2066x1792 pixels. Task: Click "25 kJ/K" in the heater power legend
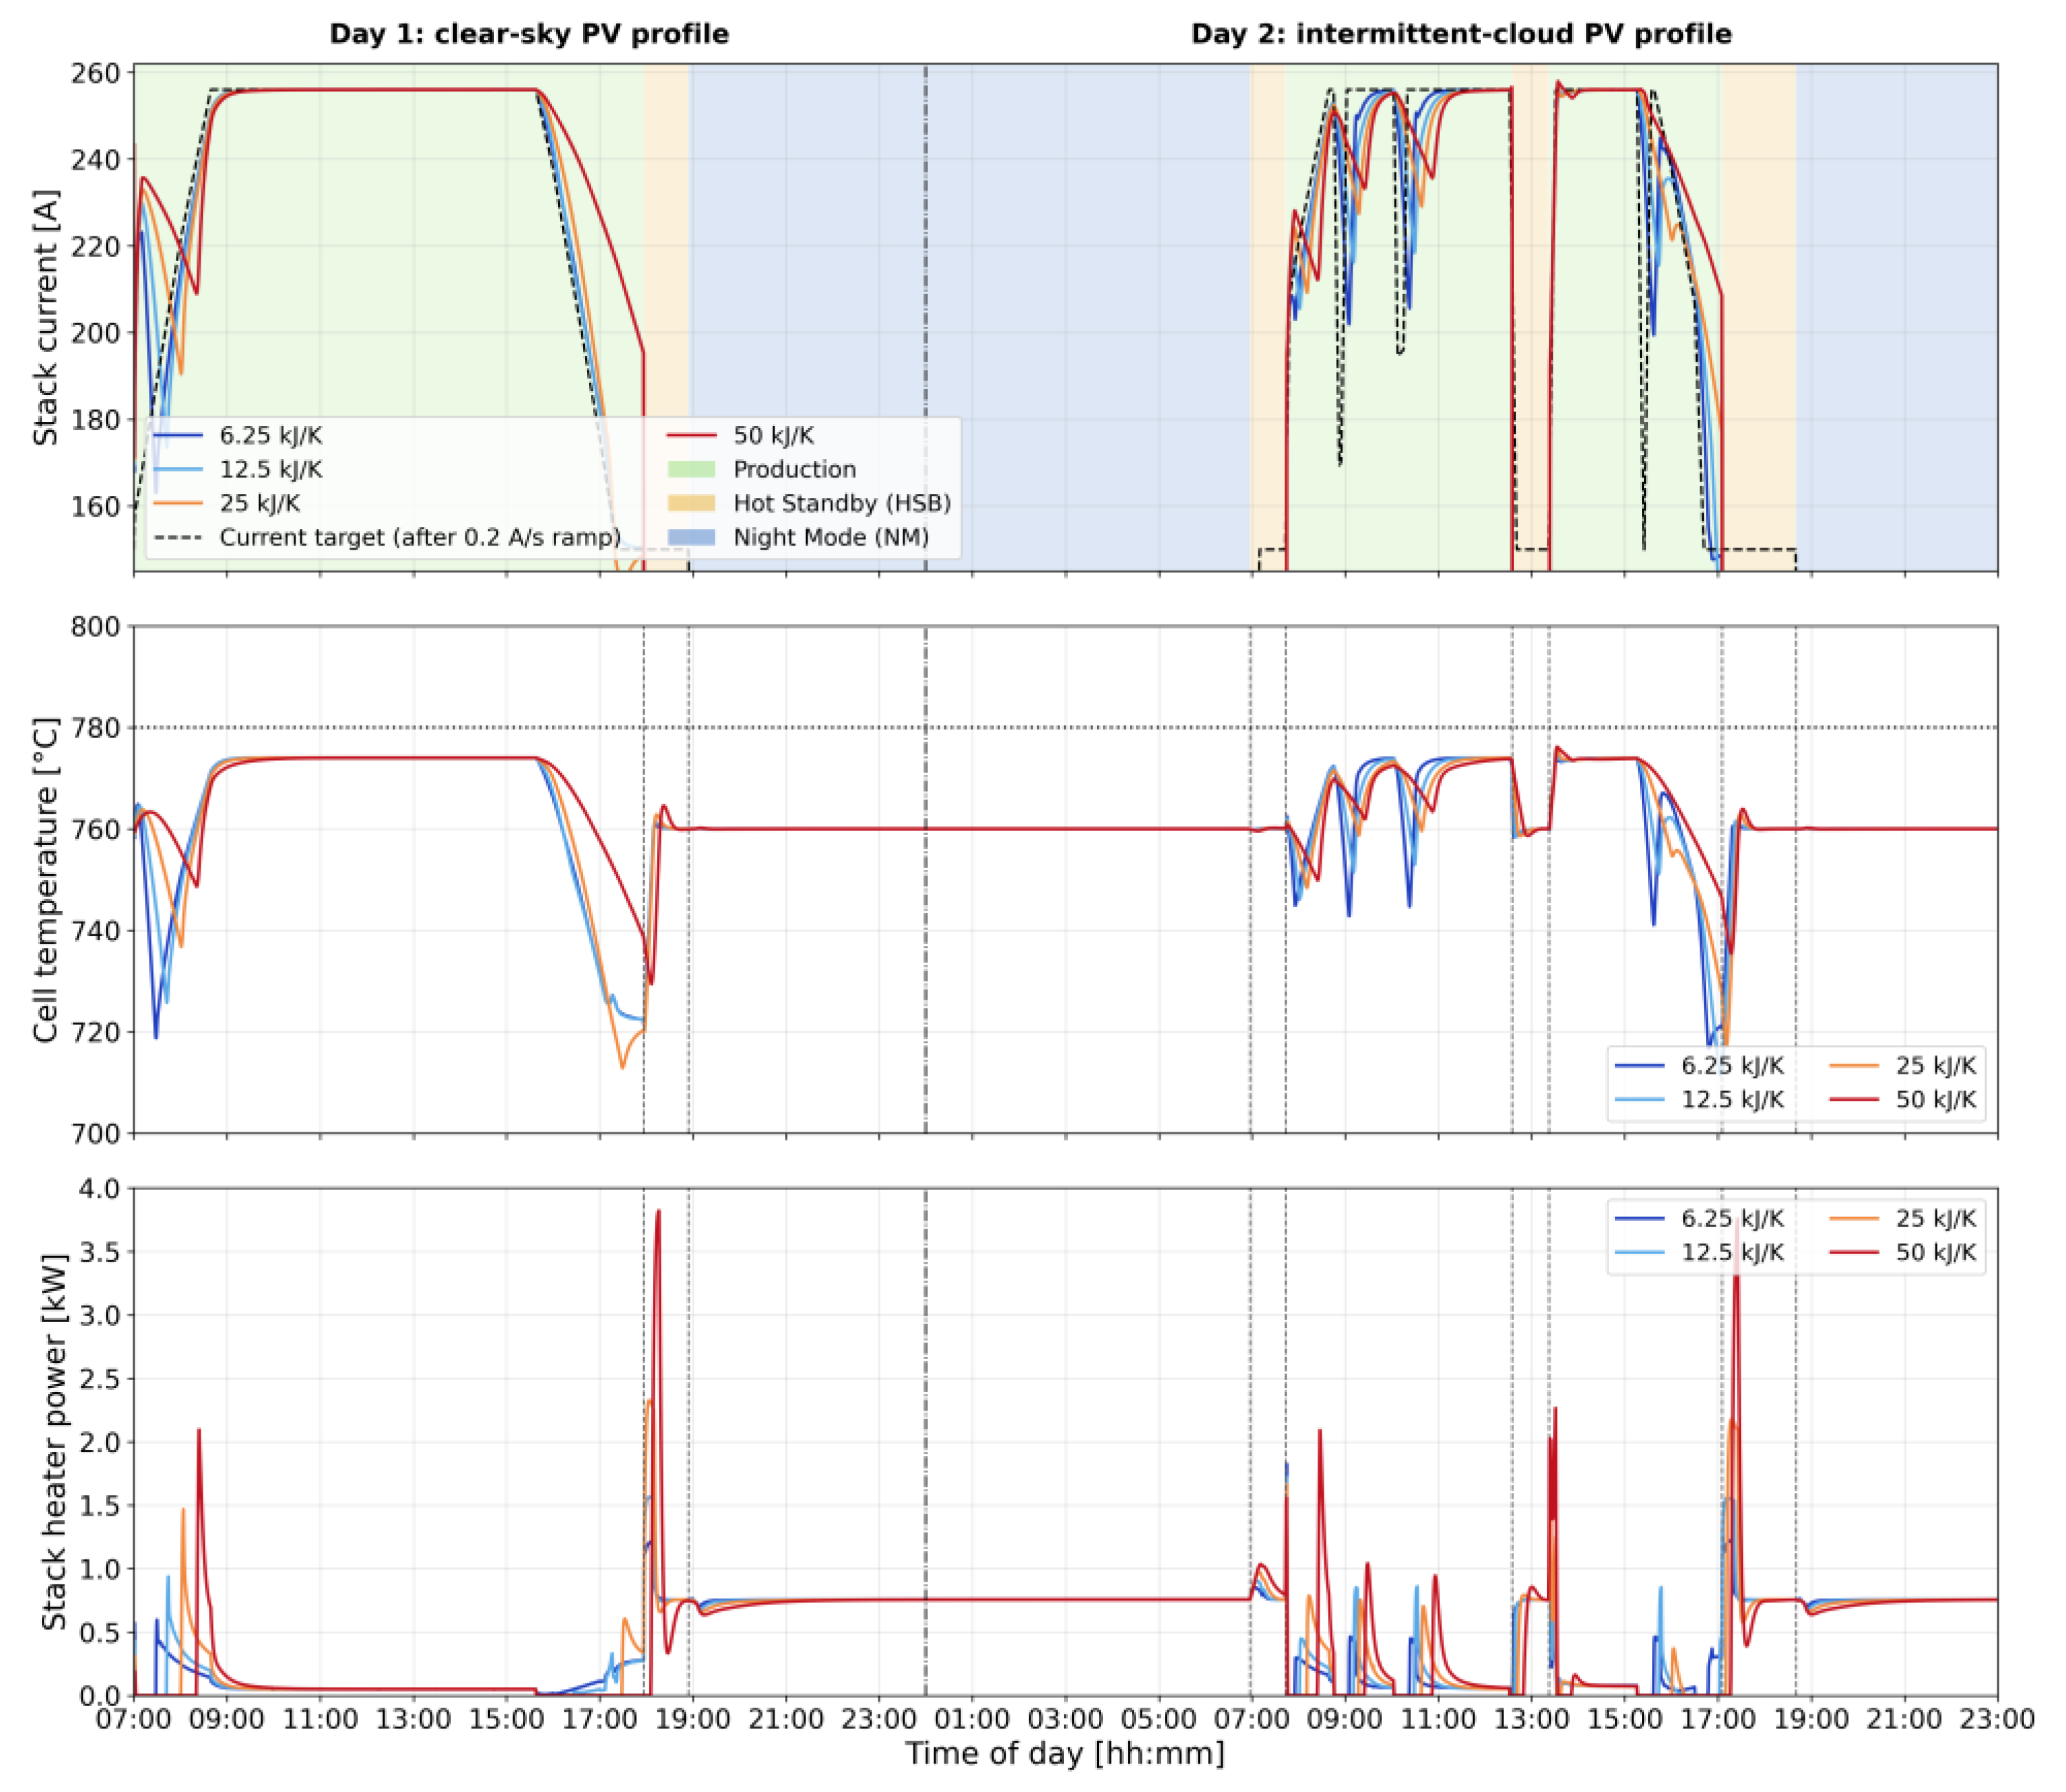[1936, 1218]
